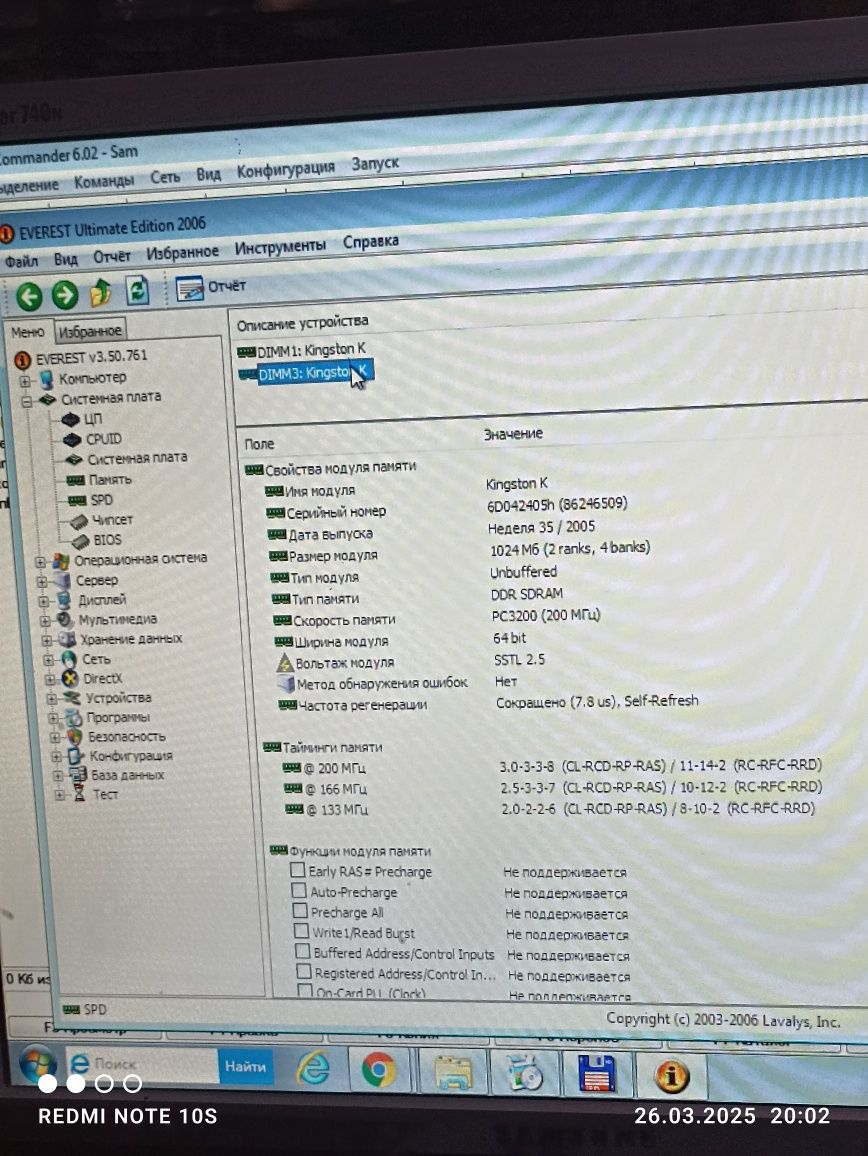Click the Программы icon in tree
Screen dimensions: 868x1156
click(73, 717)
